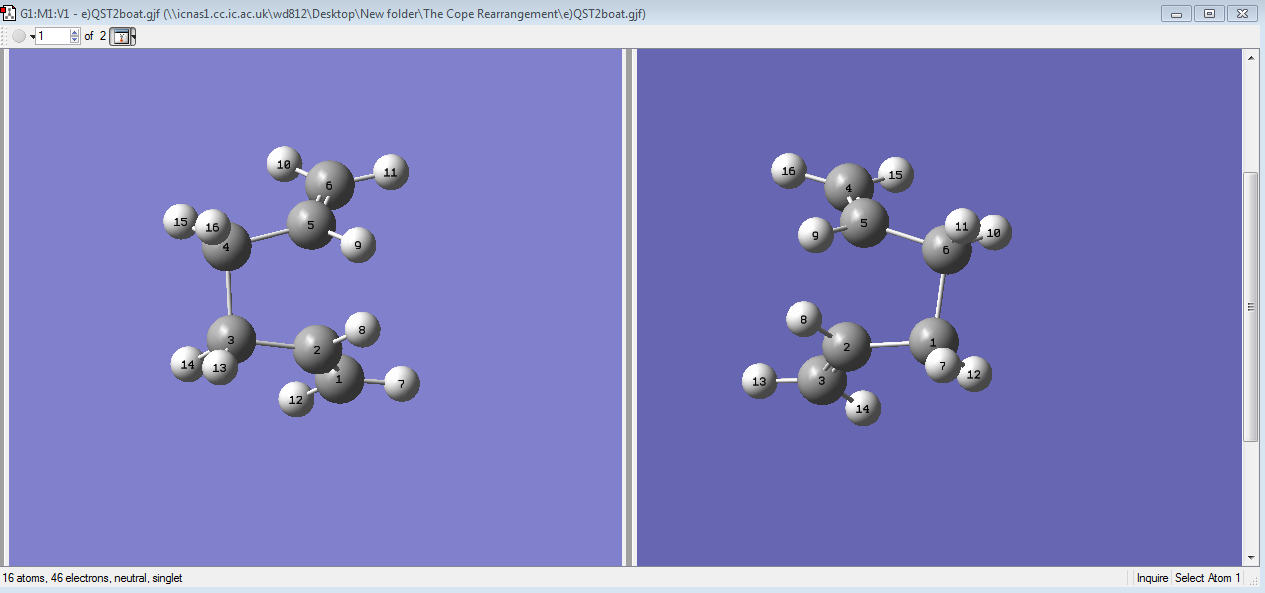Click the 'Inquire' status bar entry

pyautogui.click(x=1152, y=578)
